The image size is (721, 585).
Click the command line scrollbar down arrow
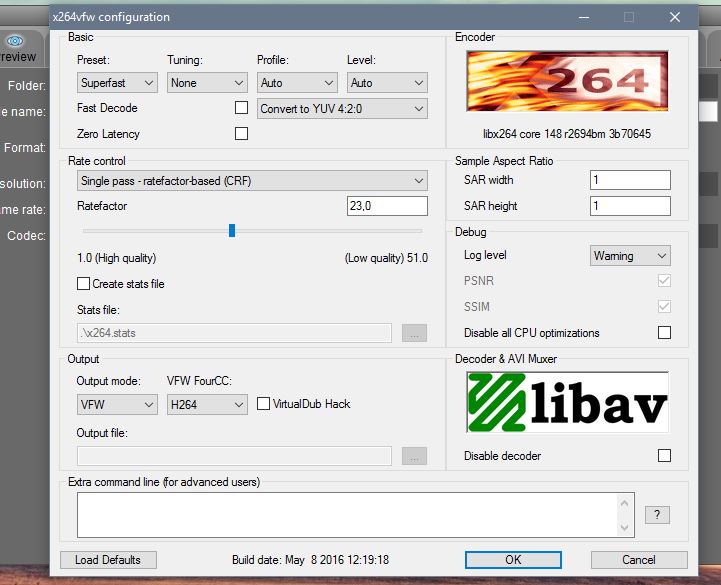[624, 527]
